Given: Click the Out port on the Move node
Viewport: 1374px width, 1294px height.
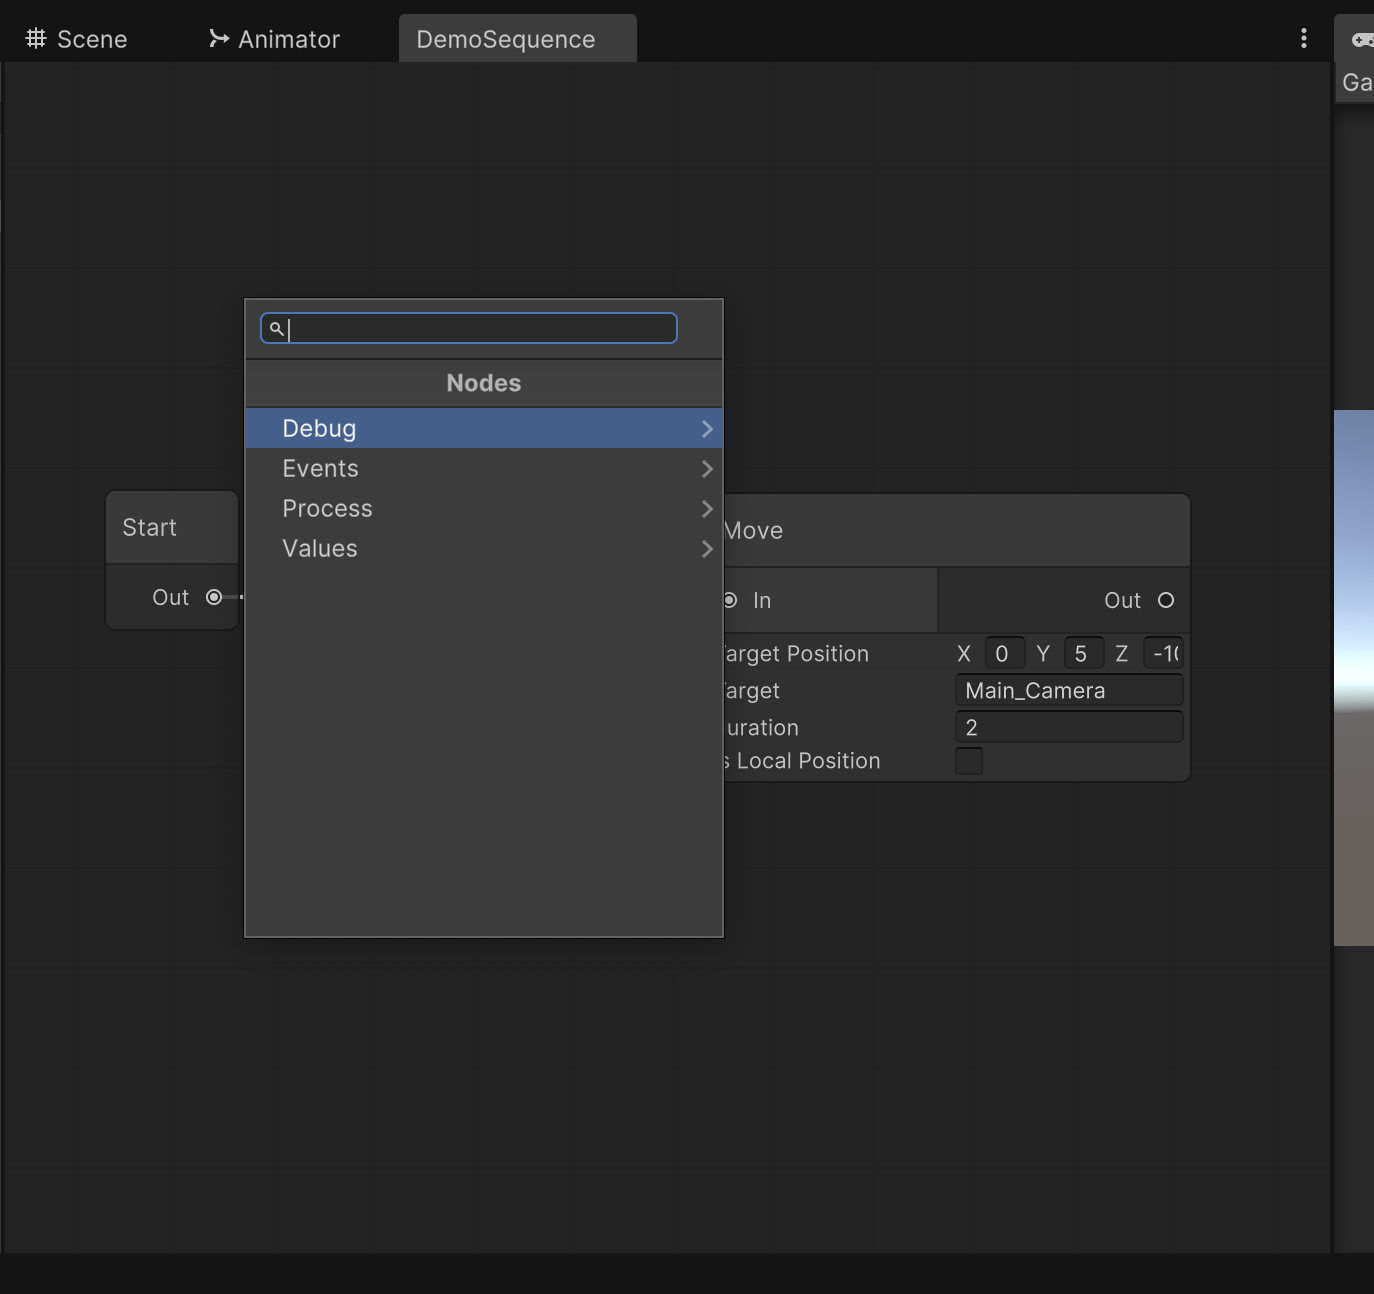Looking at the screenshot, I should (x=1167, y=600).
